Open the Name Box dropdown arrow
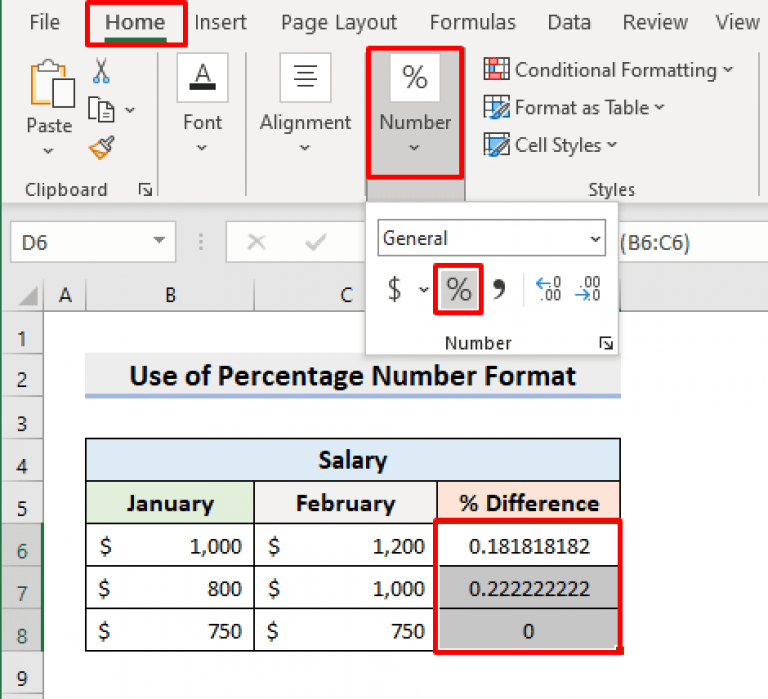Image resolution: width=768 pixels, height=699 pixels. pyautogui.click(x=159, y=240)
